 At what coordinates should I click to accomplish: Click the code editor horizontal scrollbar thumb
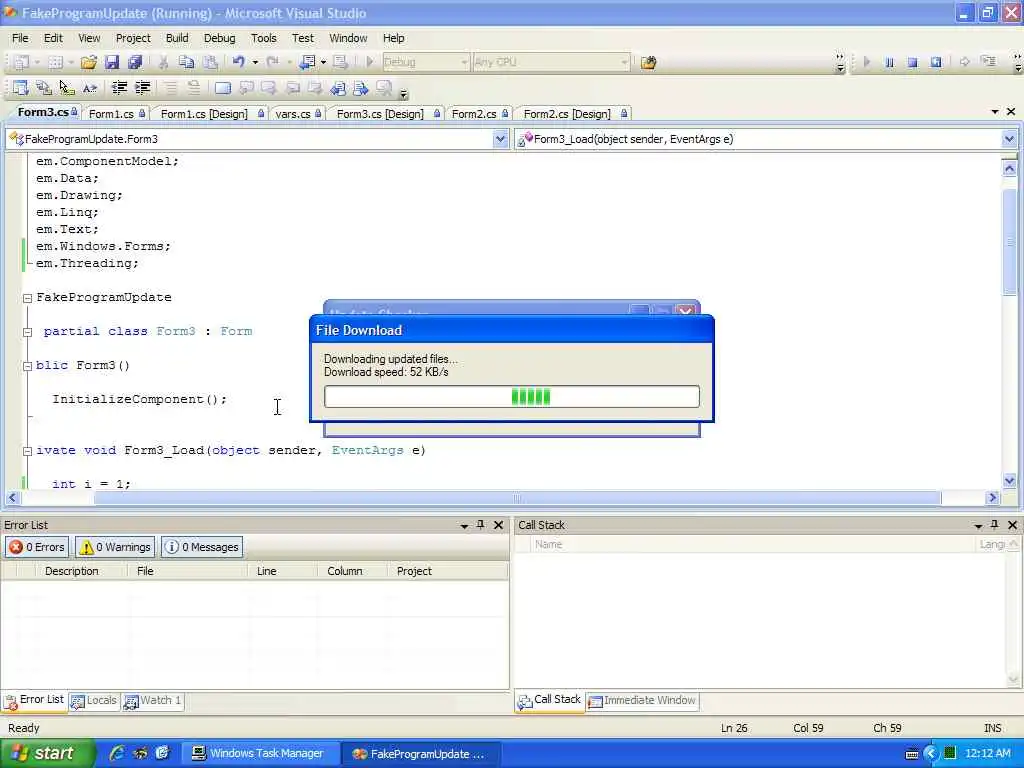click(517, 498)
